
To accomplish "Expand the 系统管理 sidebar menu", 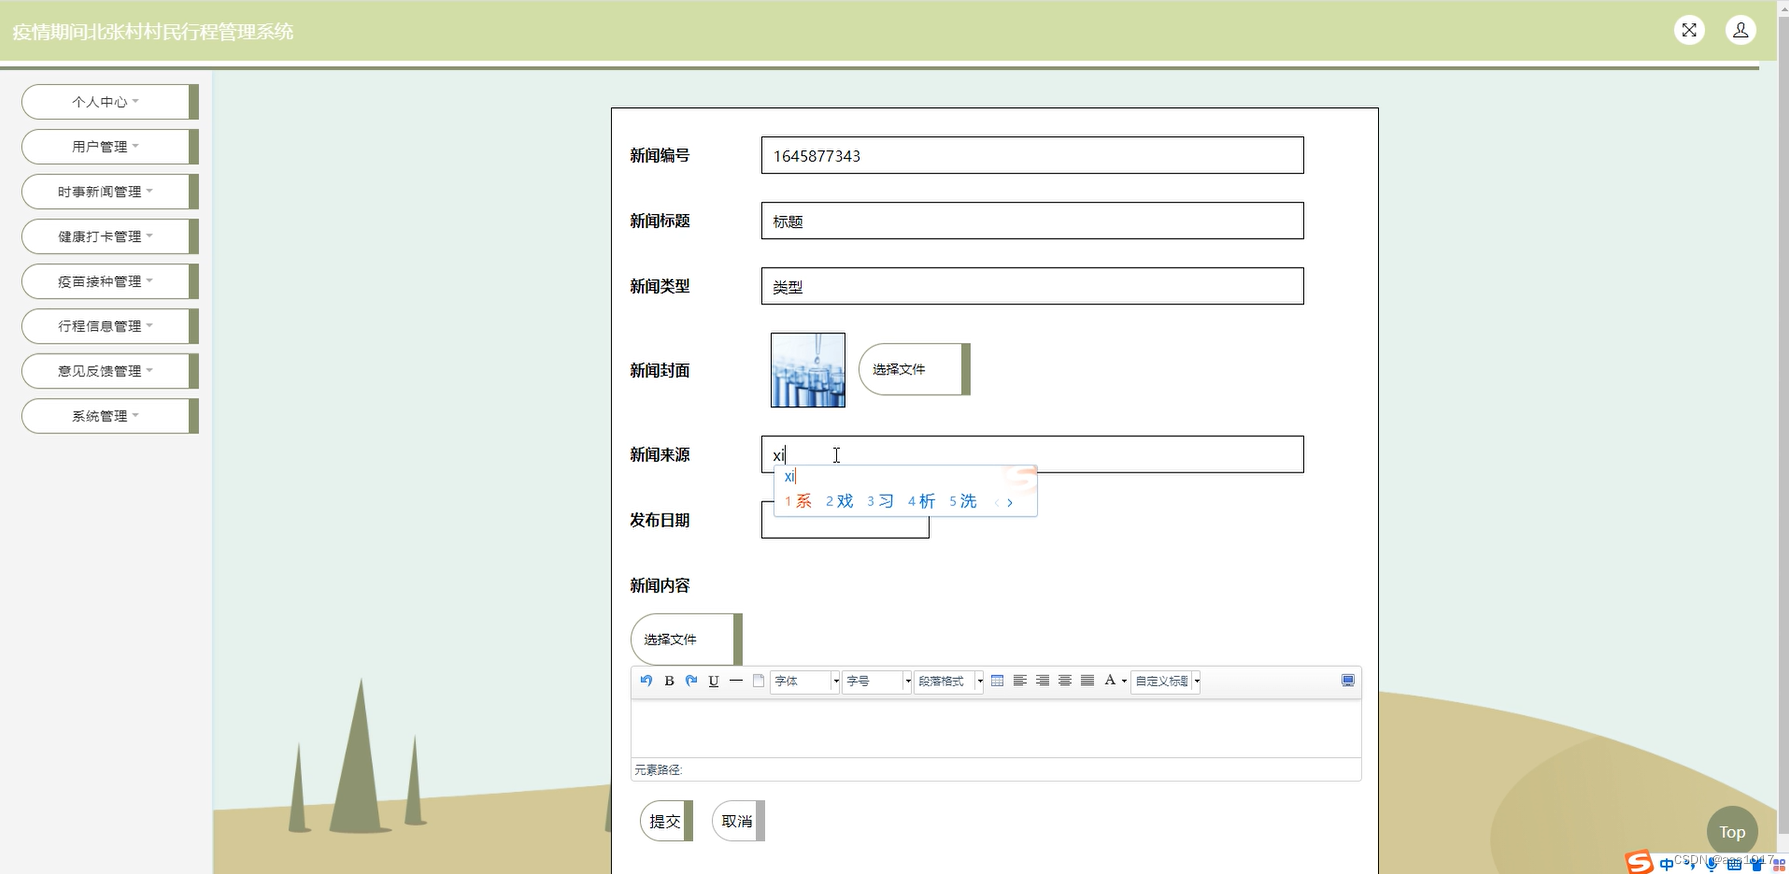I will 110,416.
